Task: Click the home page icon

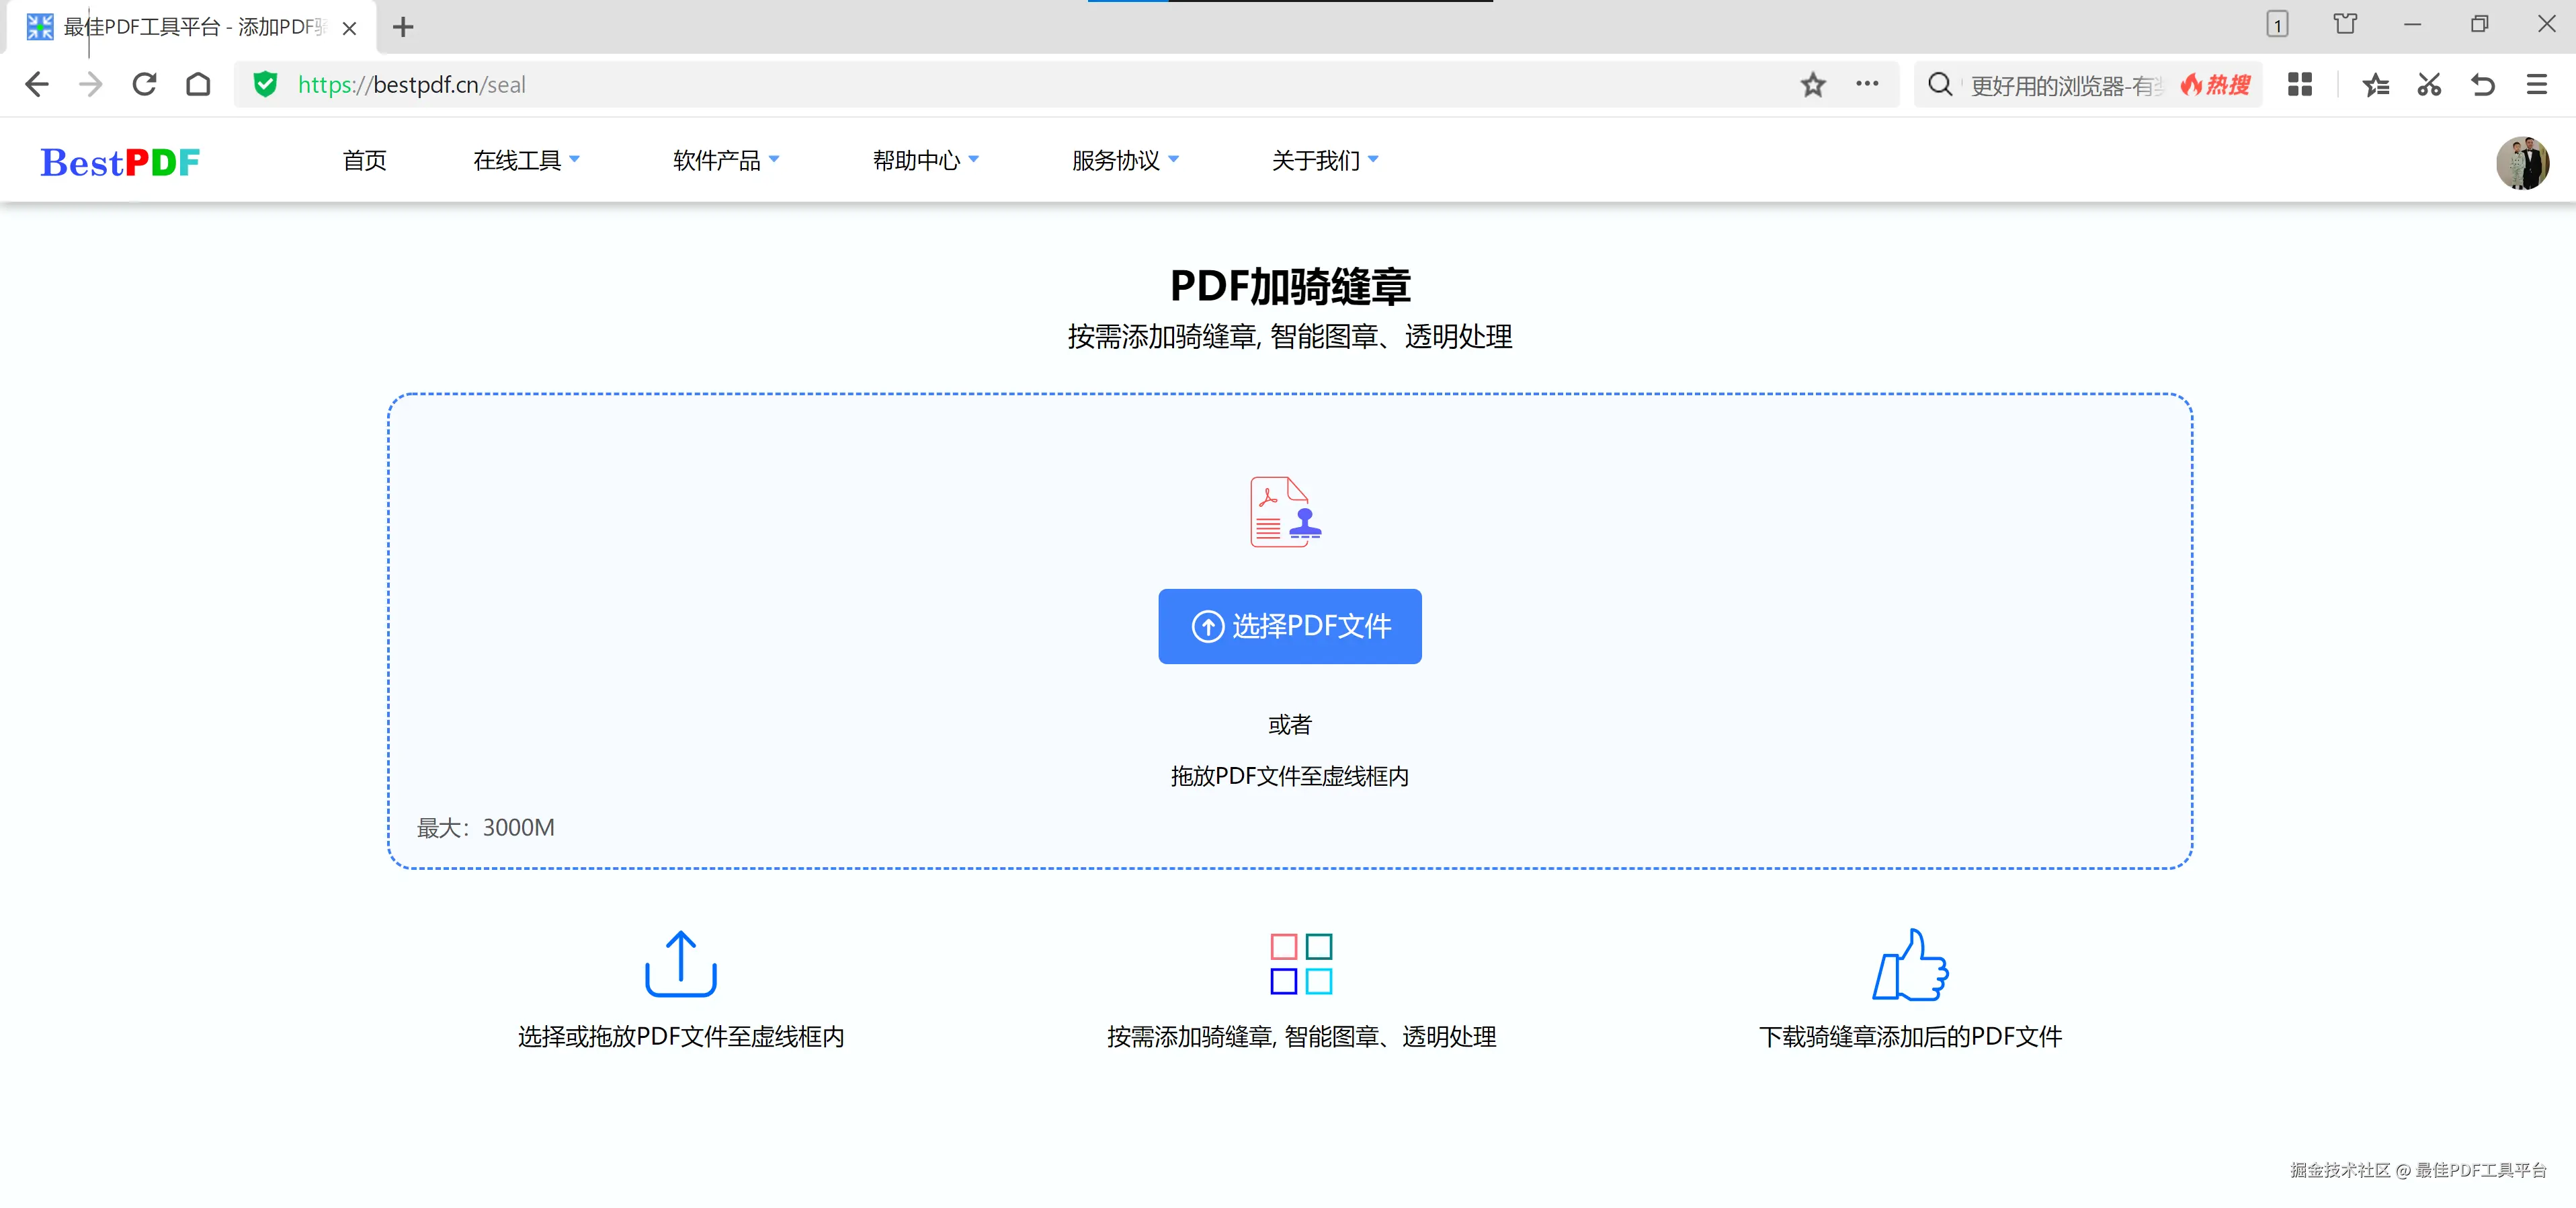Action: (x=198, y=85)
